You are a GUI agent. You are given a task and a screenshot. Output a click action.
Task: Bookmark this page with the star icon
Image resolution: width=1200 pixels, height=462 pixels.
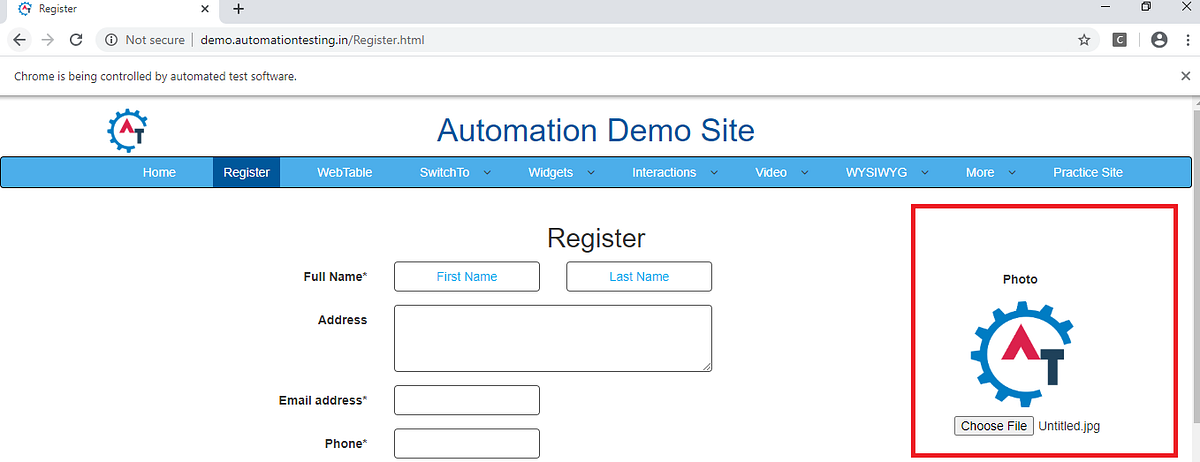[x=1084, y=40]
